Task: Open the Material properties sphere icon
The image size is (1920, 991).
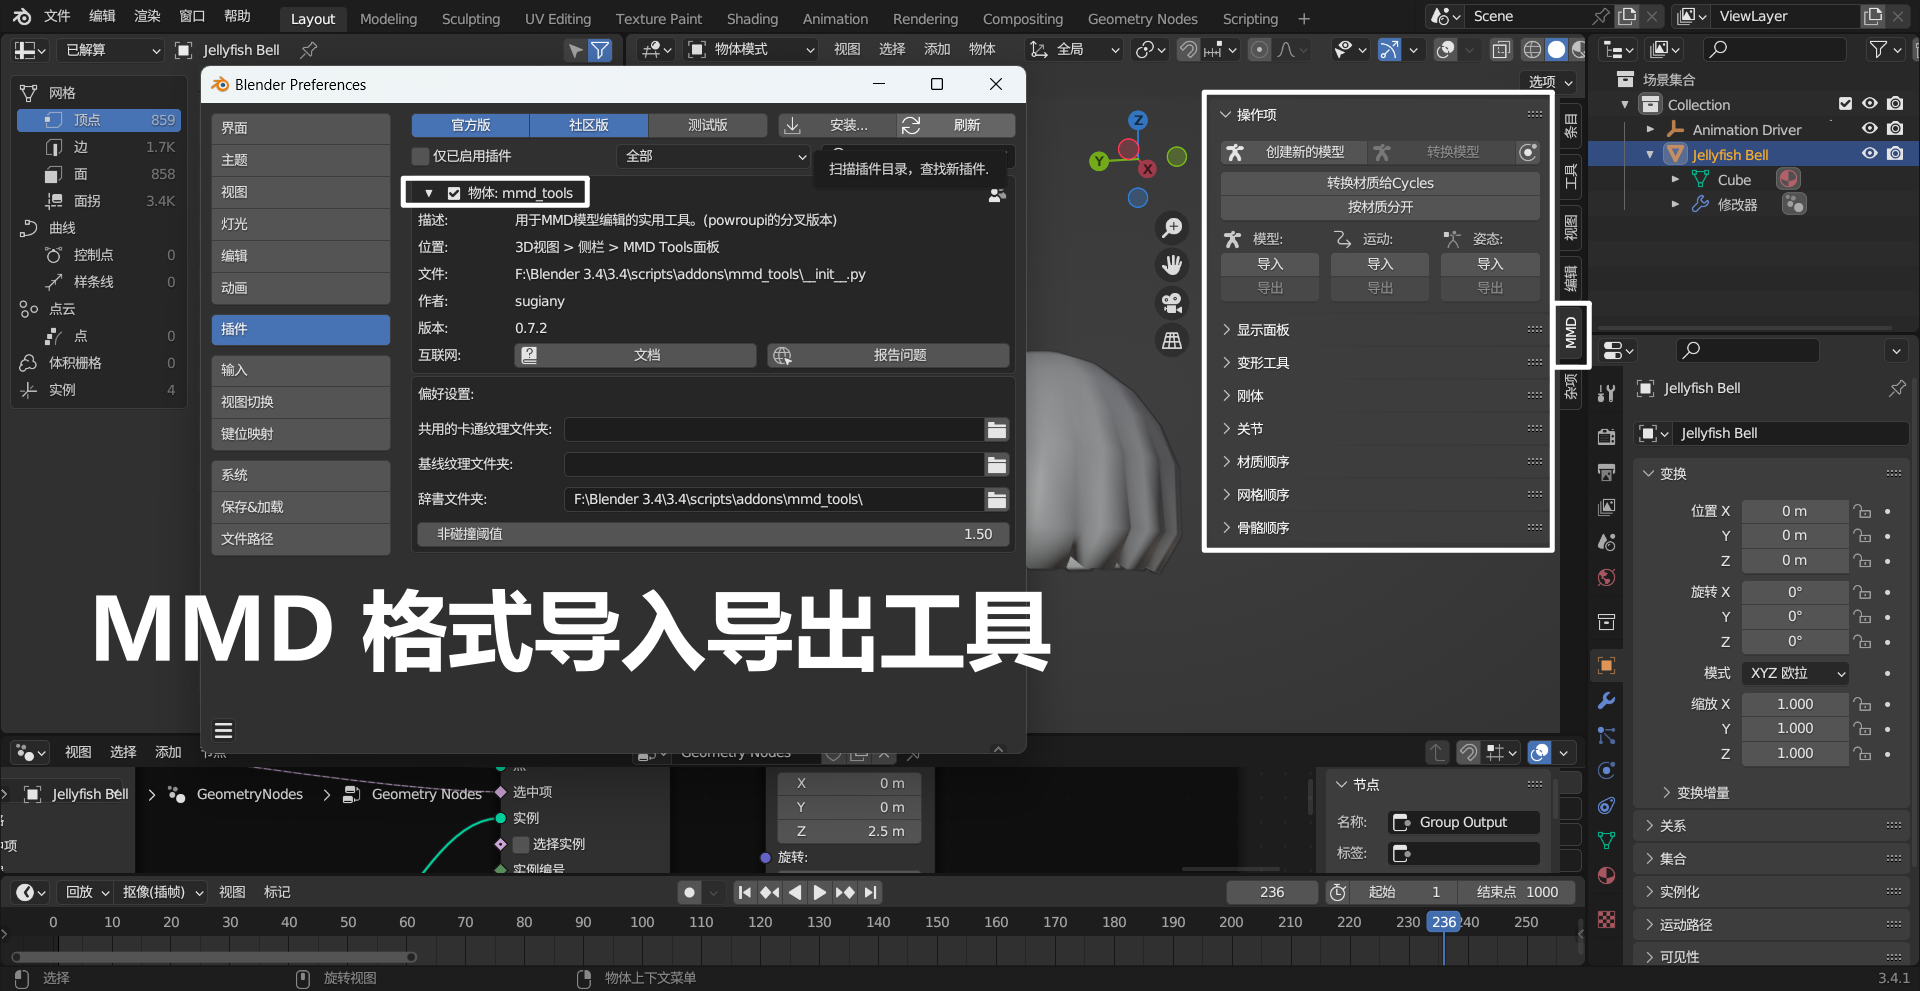Action: point(1606,876)
